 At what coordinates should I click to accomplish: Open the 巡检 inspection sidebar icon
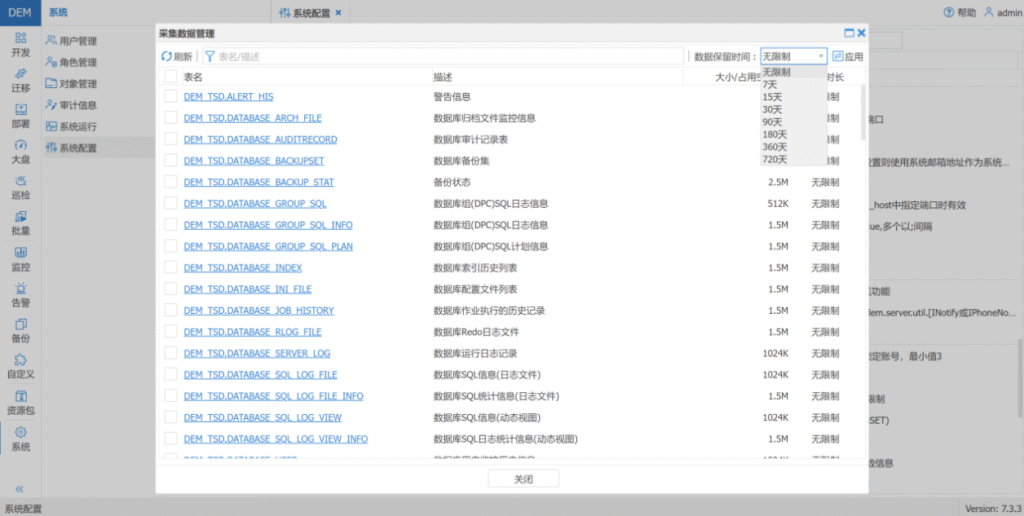pos(20,186)
